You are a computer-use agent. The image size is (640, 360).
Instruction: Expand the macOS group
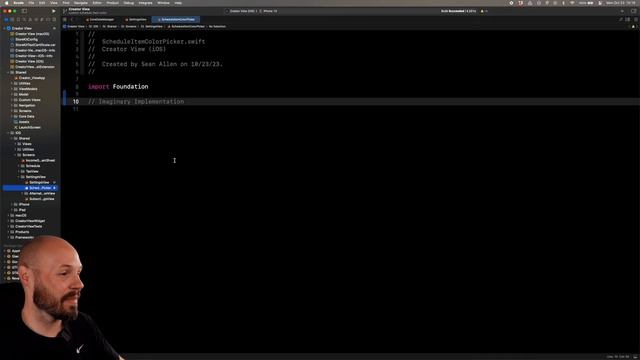pyautogui.click(x=8, y=215)
